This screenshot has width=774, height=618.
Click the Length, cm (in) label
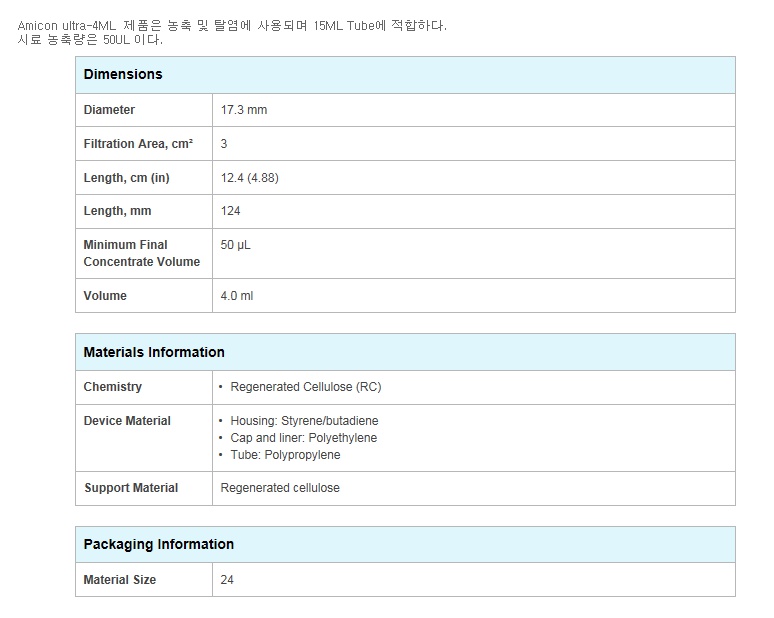point(126,178)
